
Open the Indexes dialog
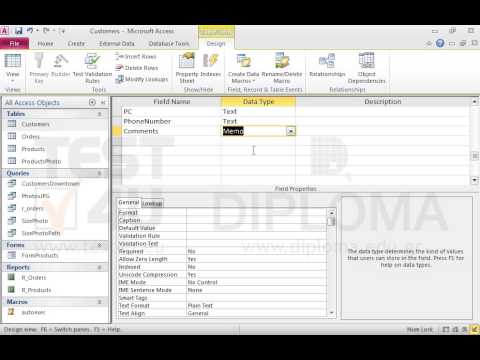click(211, 65)
